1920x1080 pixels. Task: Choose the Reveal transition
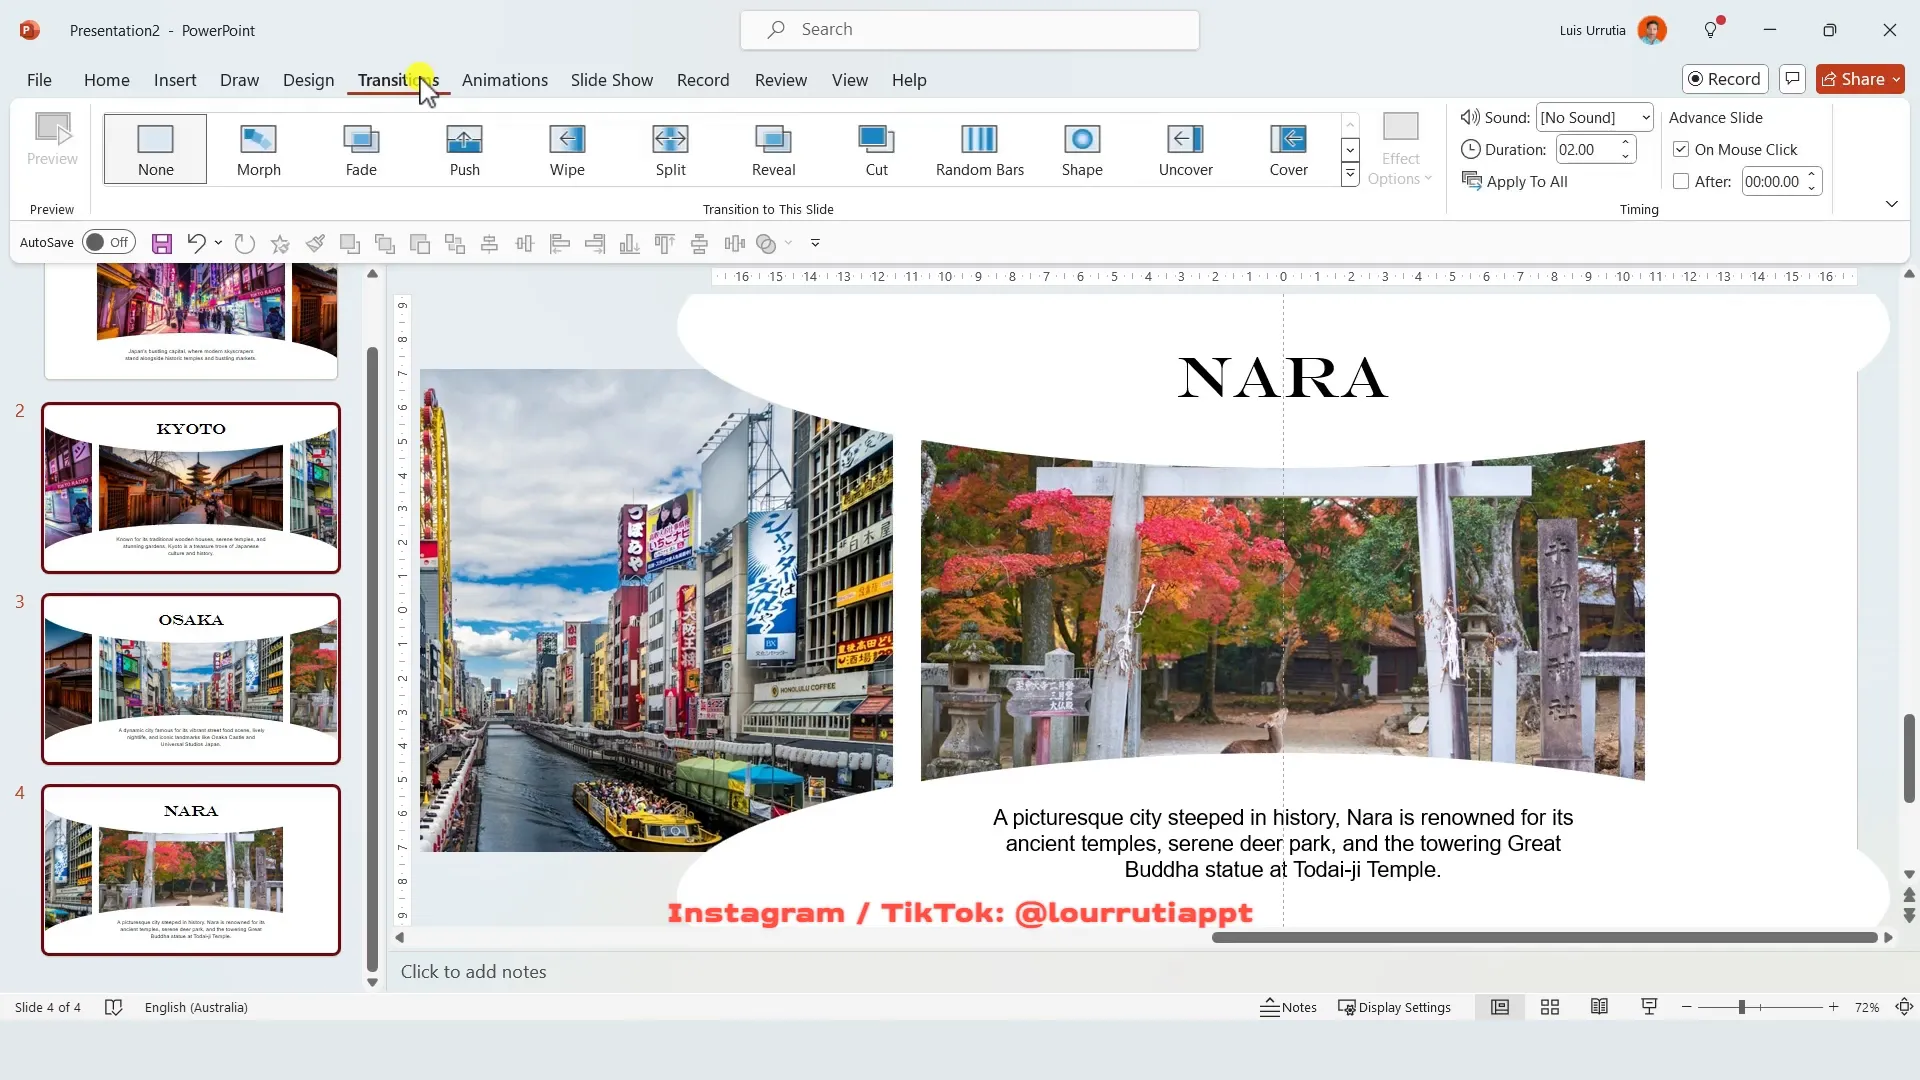click(x=773, y=149)
